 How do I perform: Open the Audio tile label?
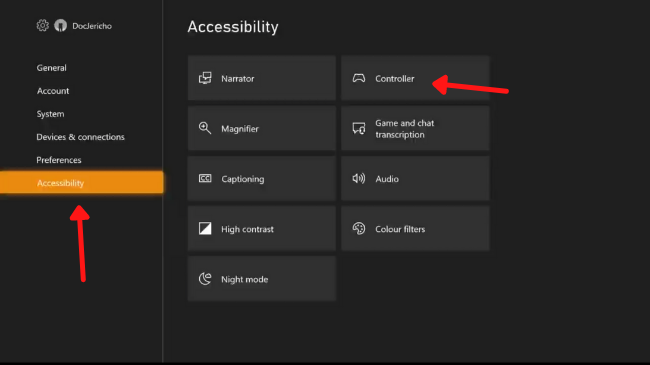(387, 179)
